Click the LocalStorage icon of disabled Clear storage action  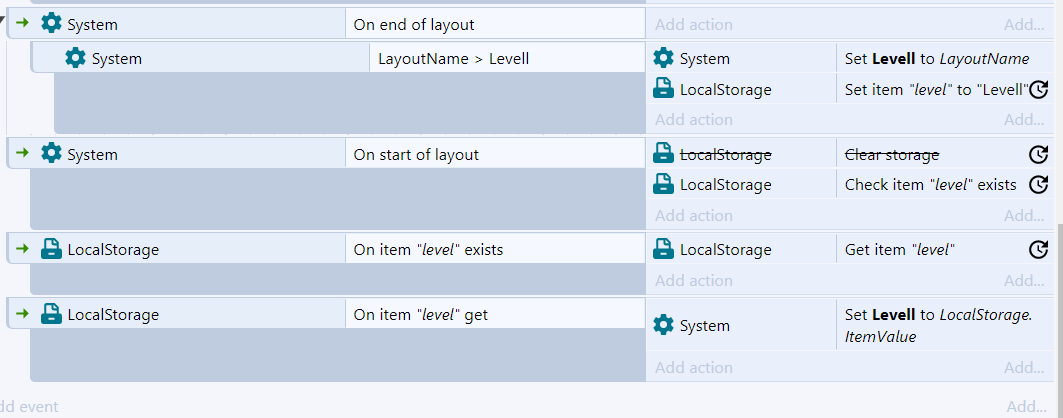[663, 154]
